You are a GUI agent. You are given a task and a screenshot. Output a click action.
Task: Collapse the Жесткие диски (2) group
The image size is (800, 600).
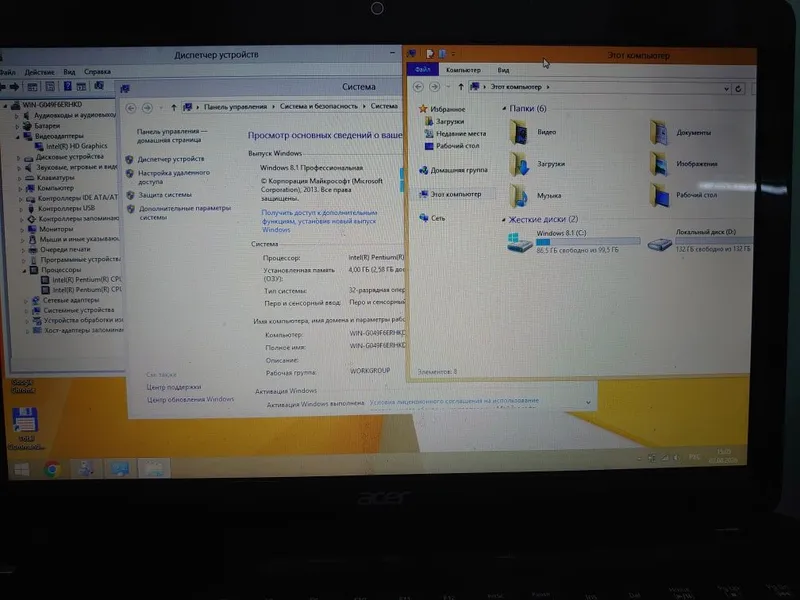click(x=504, y=220)
